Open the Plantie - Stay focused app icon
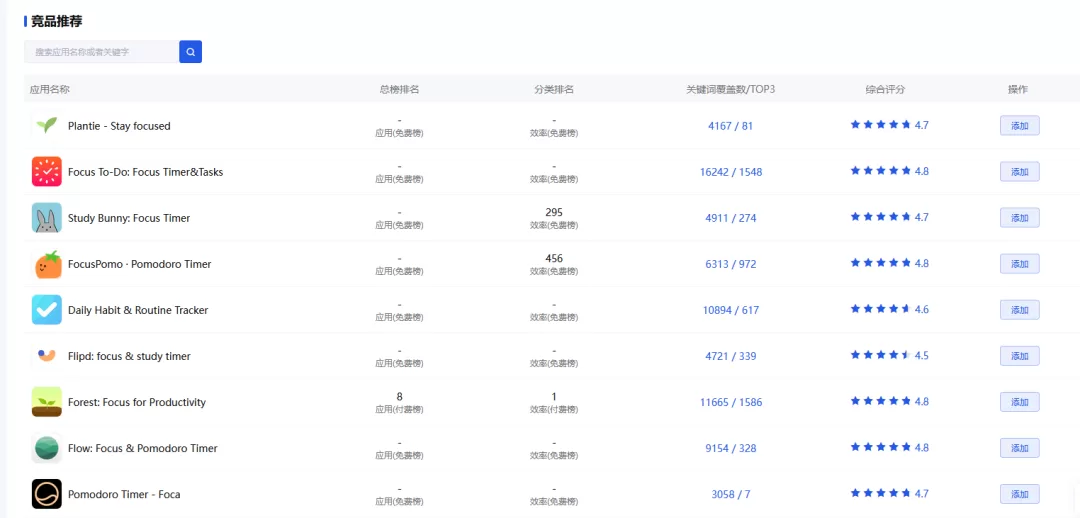Screen dimensions: 1080x518 point(47,125)
